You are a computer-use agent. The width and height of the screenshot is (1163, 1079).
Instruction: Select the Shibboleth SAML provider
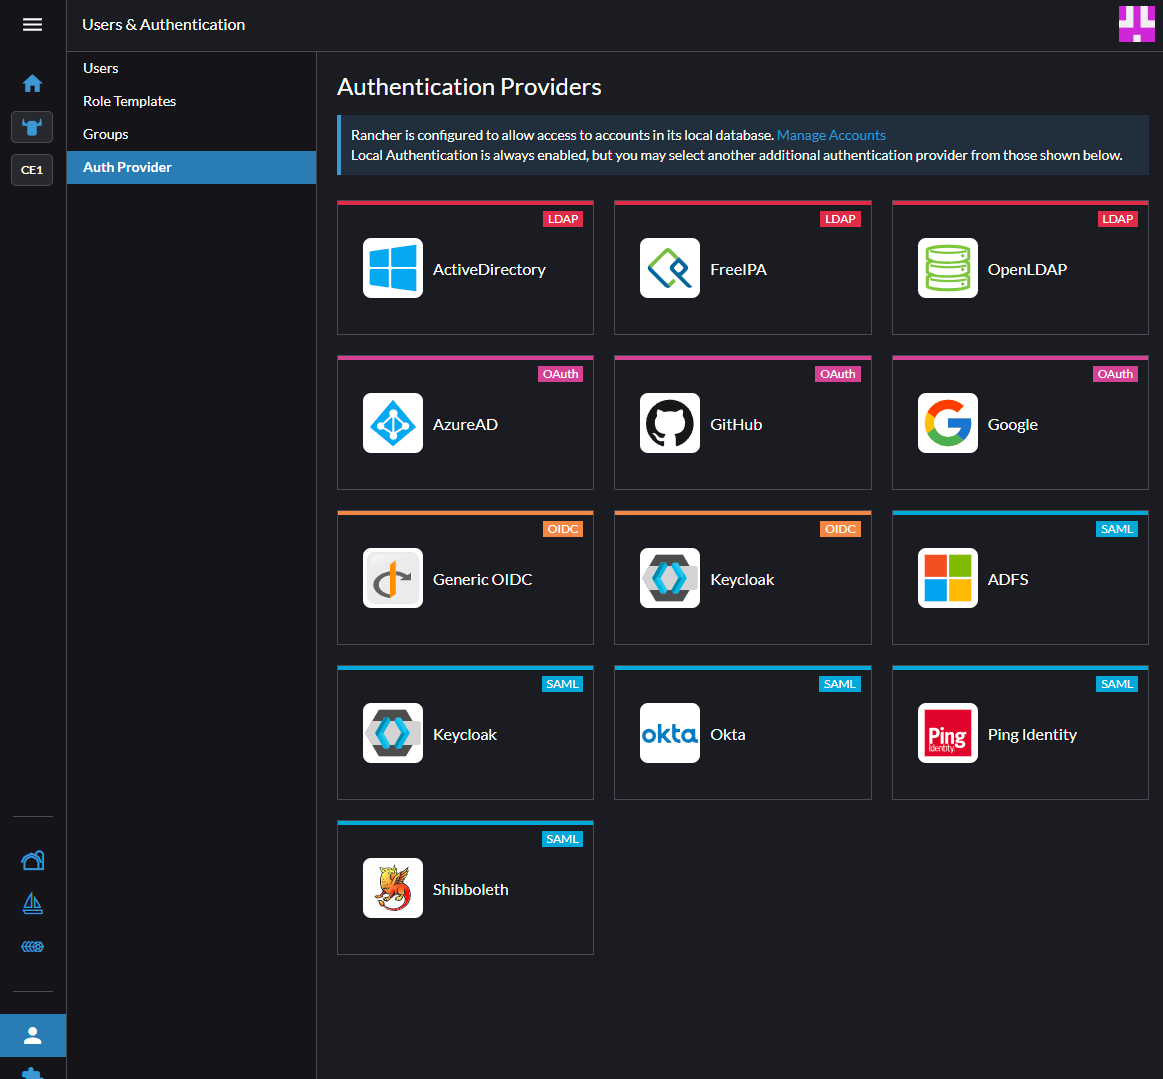(465, 888)
